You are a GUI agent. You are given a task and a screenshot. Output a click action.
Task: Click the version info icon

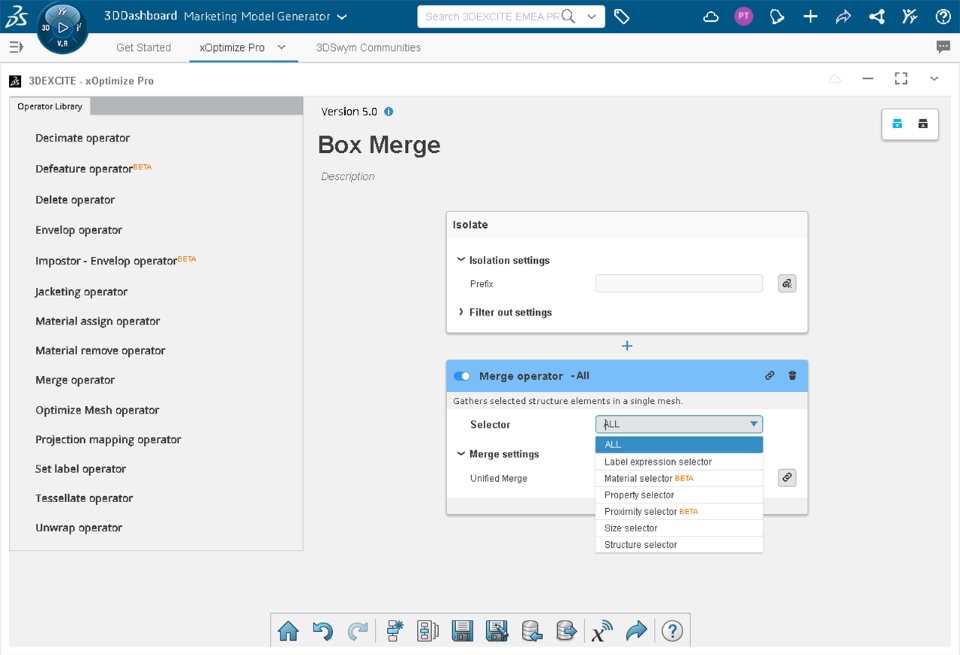[x=388, y=111]
